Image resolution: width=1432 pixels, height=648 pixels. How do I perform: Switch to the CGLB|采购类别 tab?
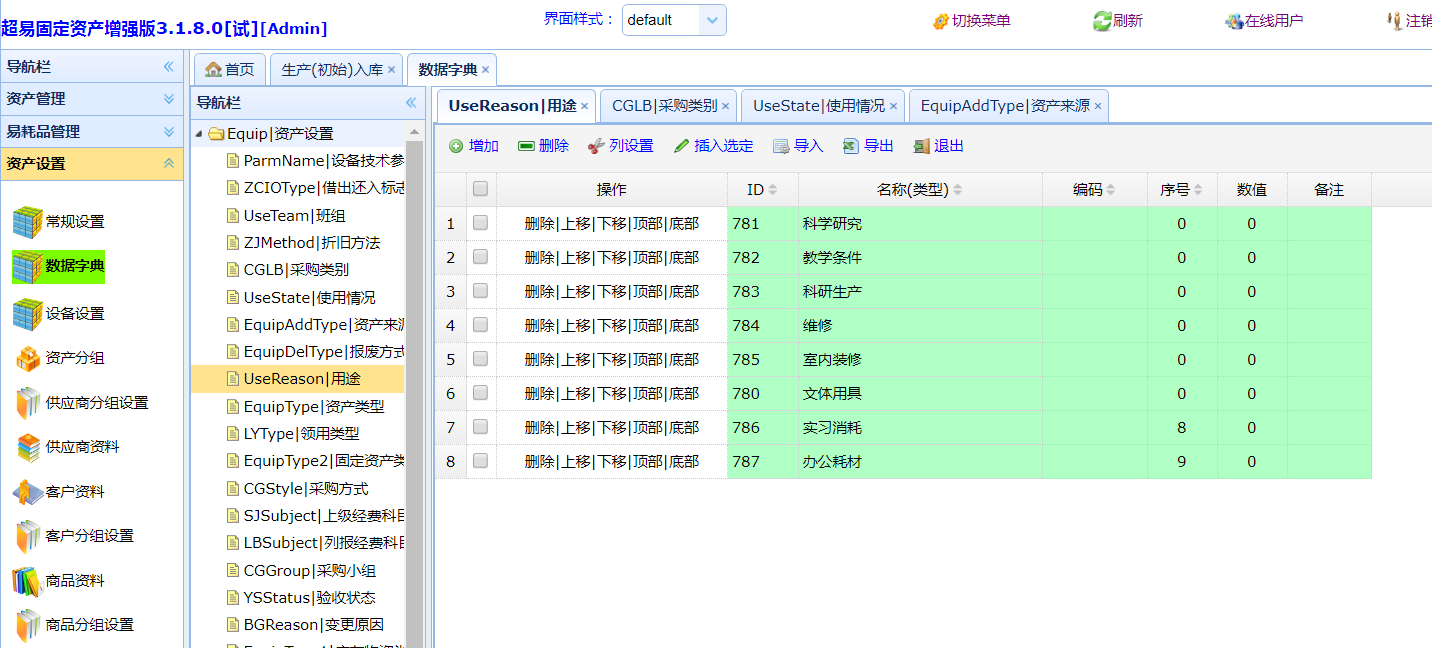click(664, 105)
